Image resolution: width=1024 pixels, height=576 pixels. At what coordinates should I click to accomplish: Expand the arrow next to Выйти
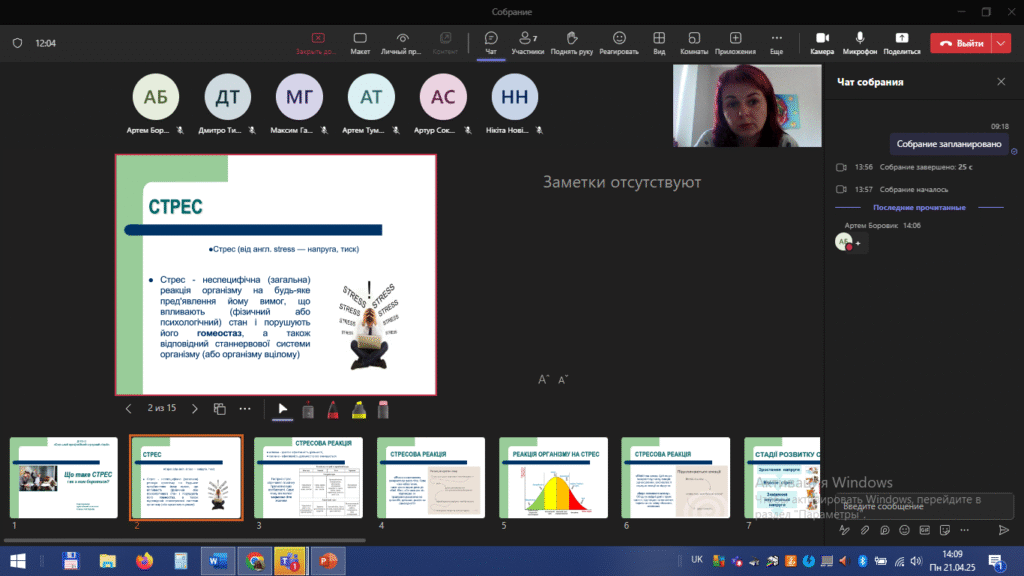click(x=1002, y=43)
